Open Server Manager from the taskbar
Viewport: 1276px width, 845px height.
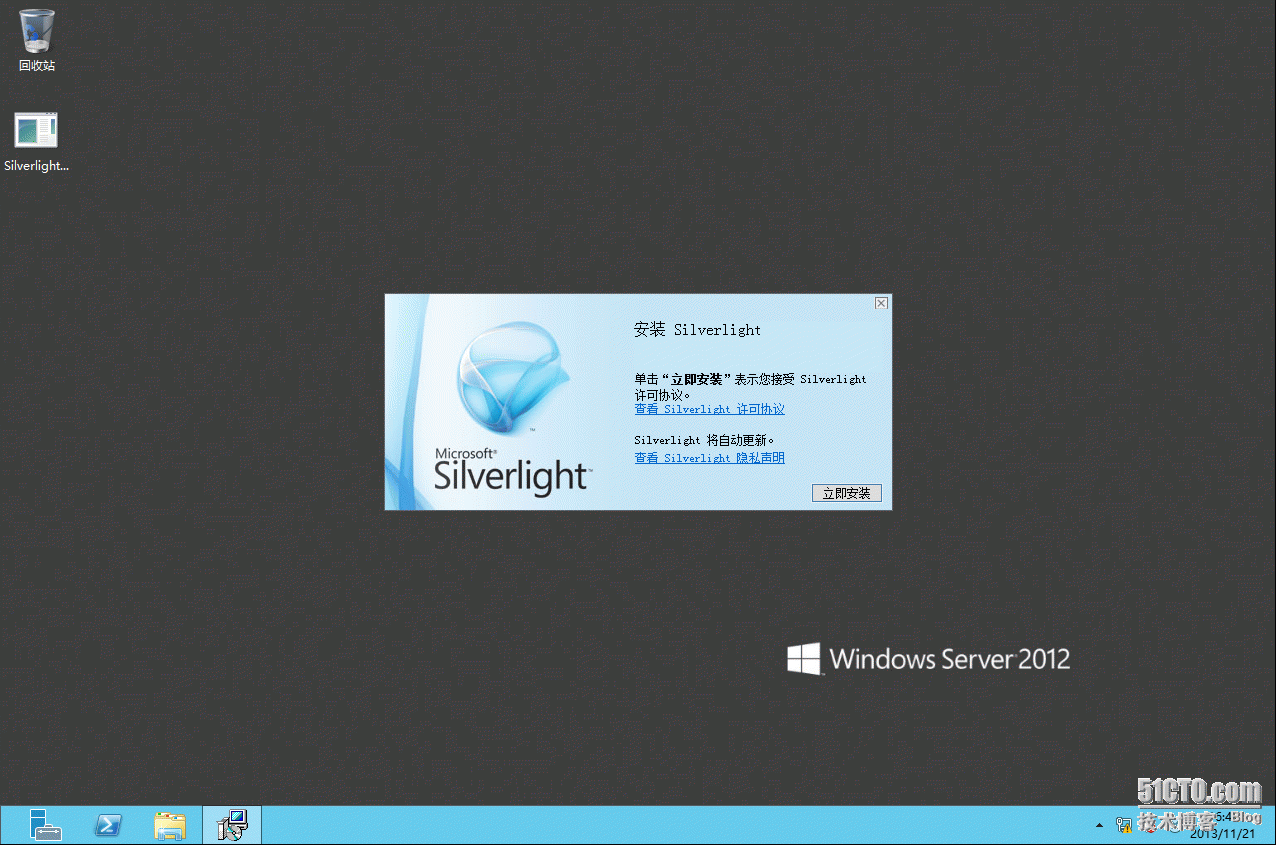click(x=45, y=825)
